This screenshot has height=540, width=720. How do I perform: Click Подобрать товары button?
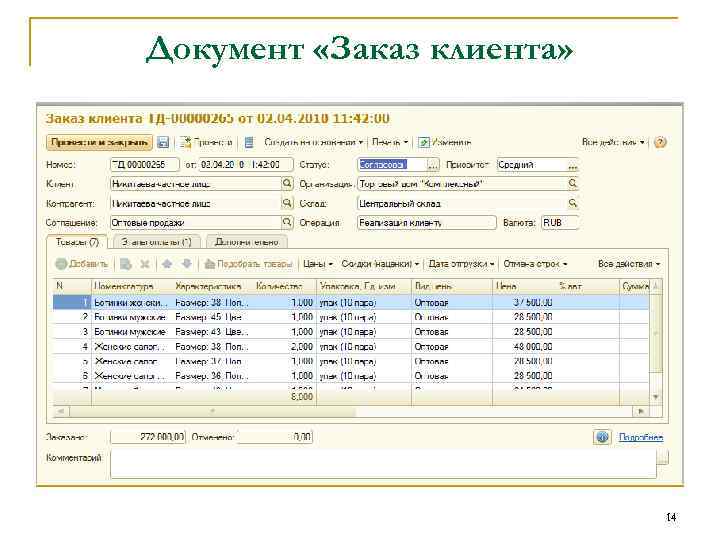[248, 264]
